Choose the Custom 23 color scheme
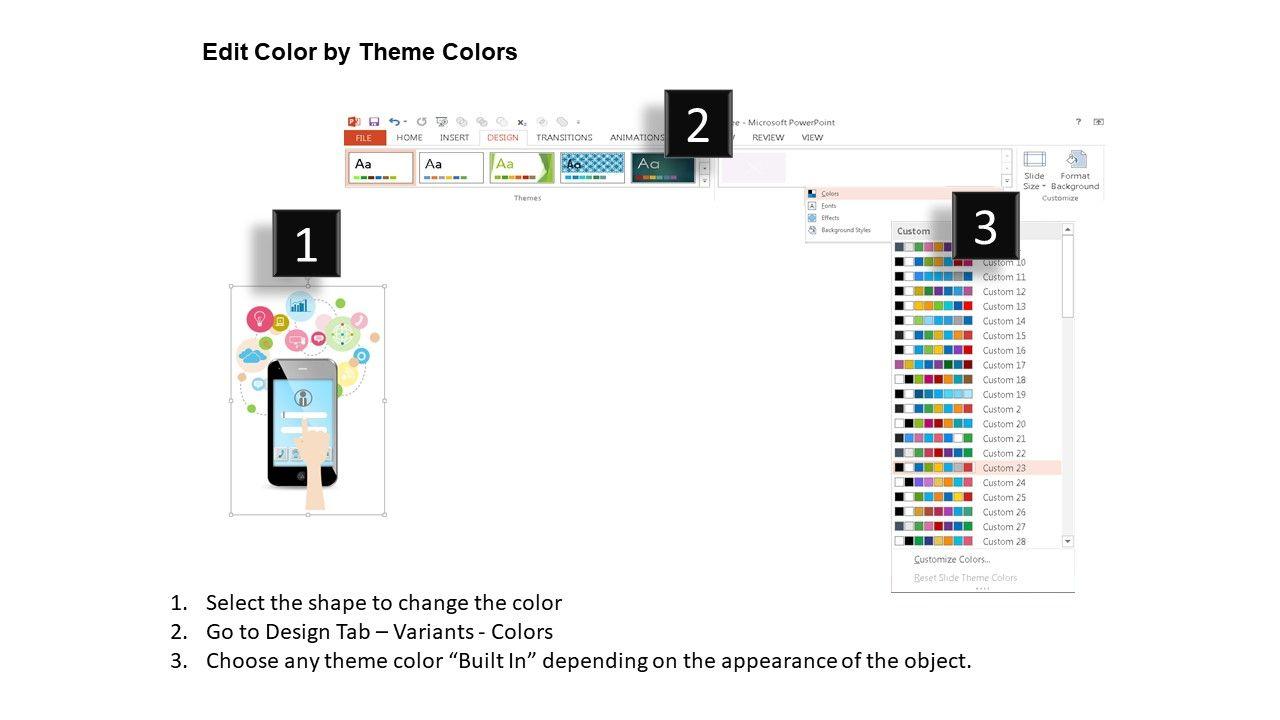 1003,468
